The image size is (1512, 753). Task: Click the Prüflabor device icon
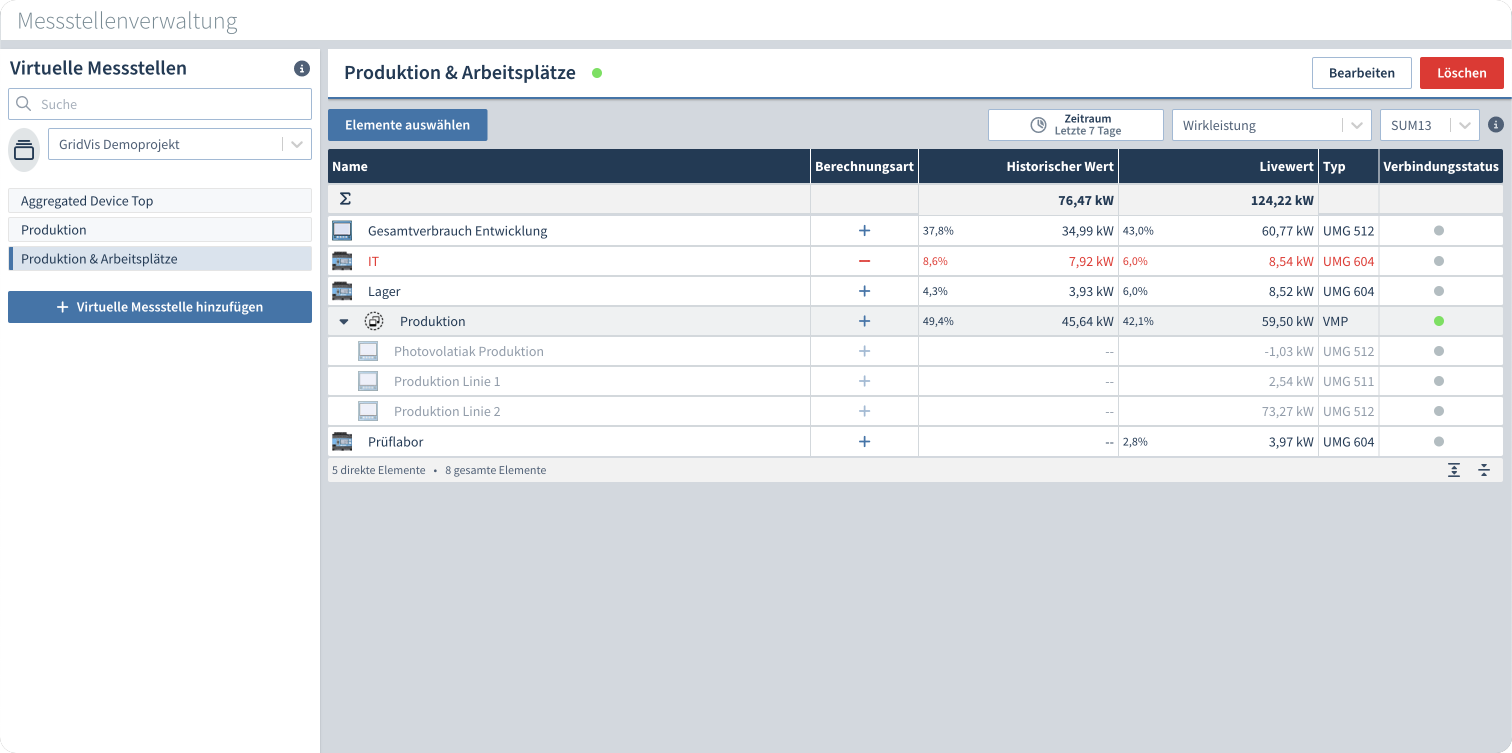point(342,441)
